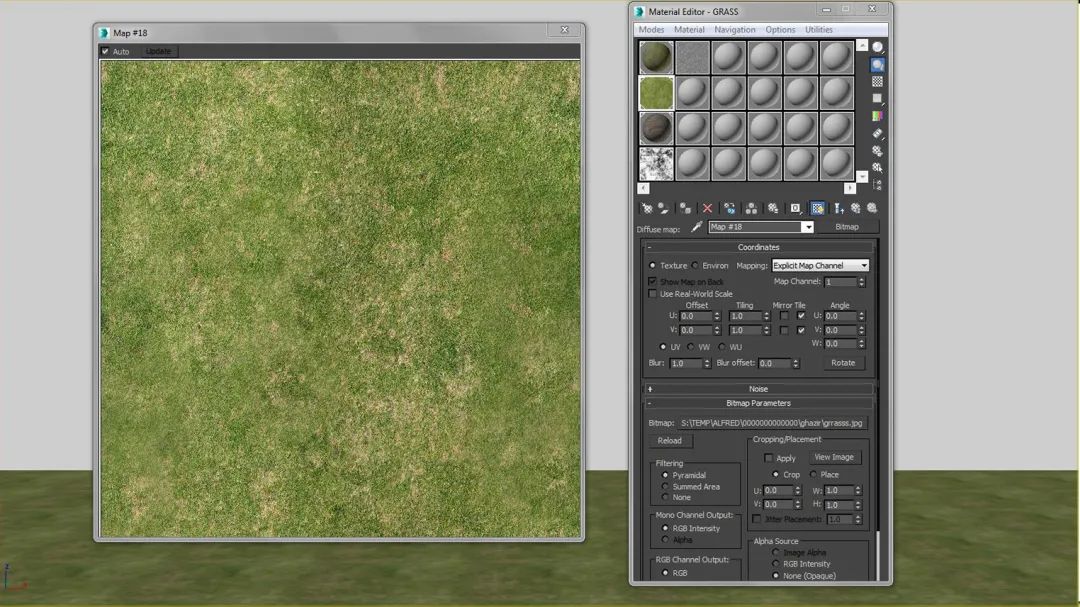Enable Use Real-World Scale checkbox
Screen dimensions: 1080x607
pyautogui.click(x=653, y=294)
